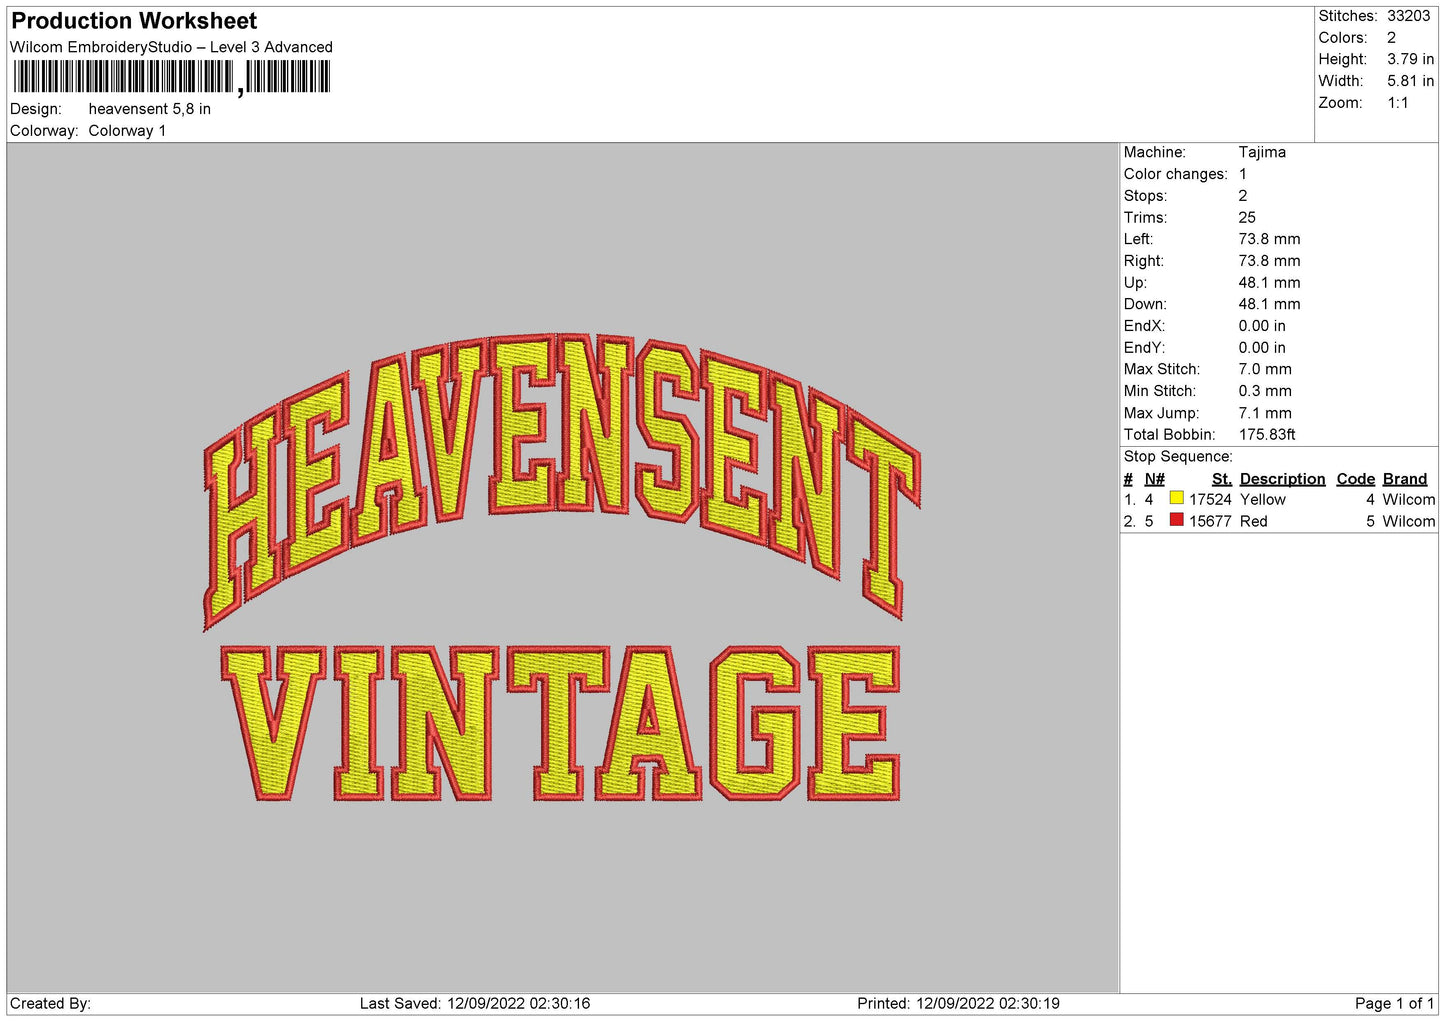1445x1021 pixels.
Task: Click the colors count value 2
Action: click(x=1391, y=38)
